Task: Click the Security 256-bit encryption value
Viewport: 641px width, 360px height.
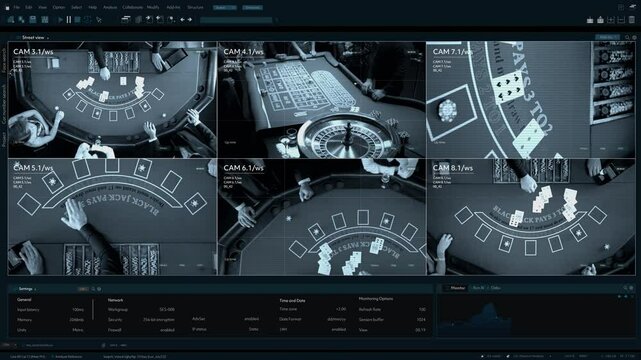Action: [159, 320]
